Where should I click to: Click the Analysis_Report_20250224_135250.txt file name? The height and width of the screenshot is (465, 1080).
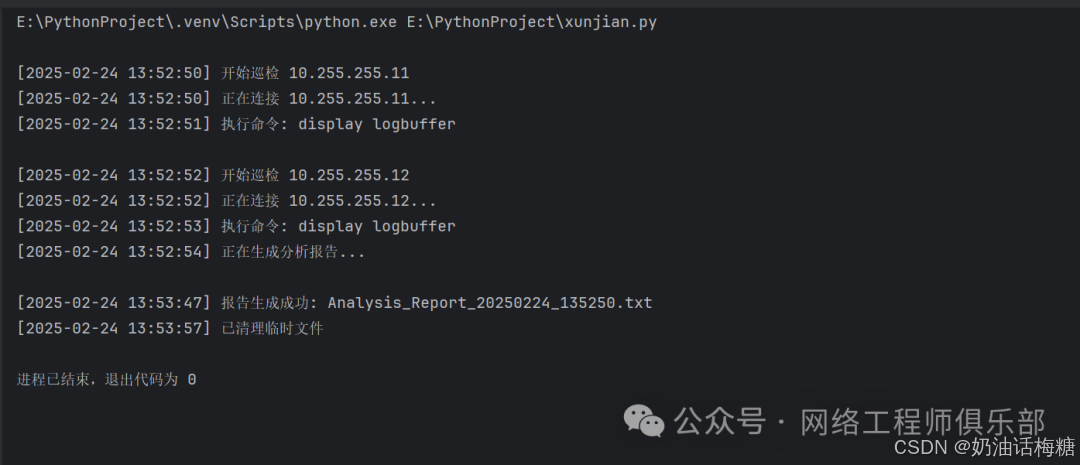[490, 303]
